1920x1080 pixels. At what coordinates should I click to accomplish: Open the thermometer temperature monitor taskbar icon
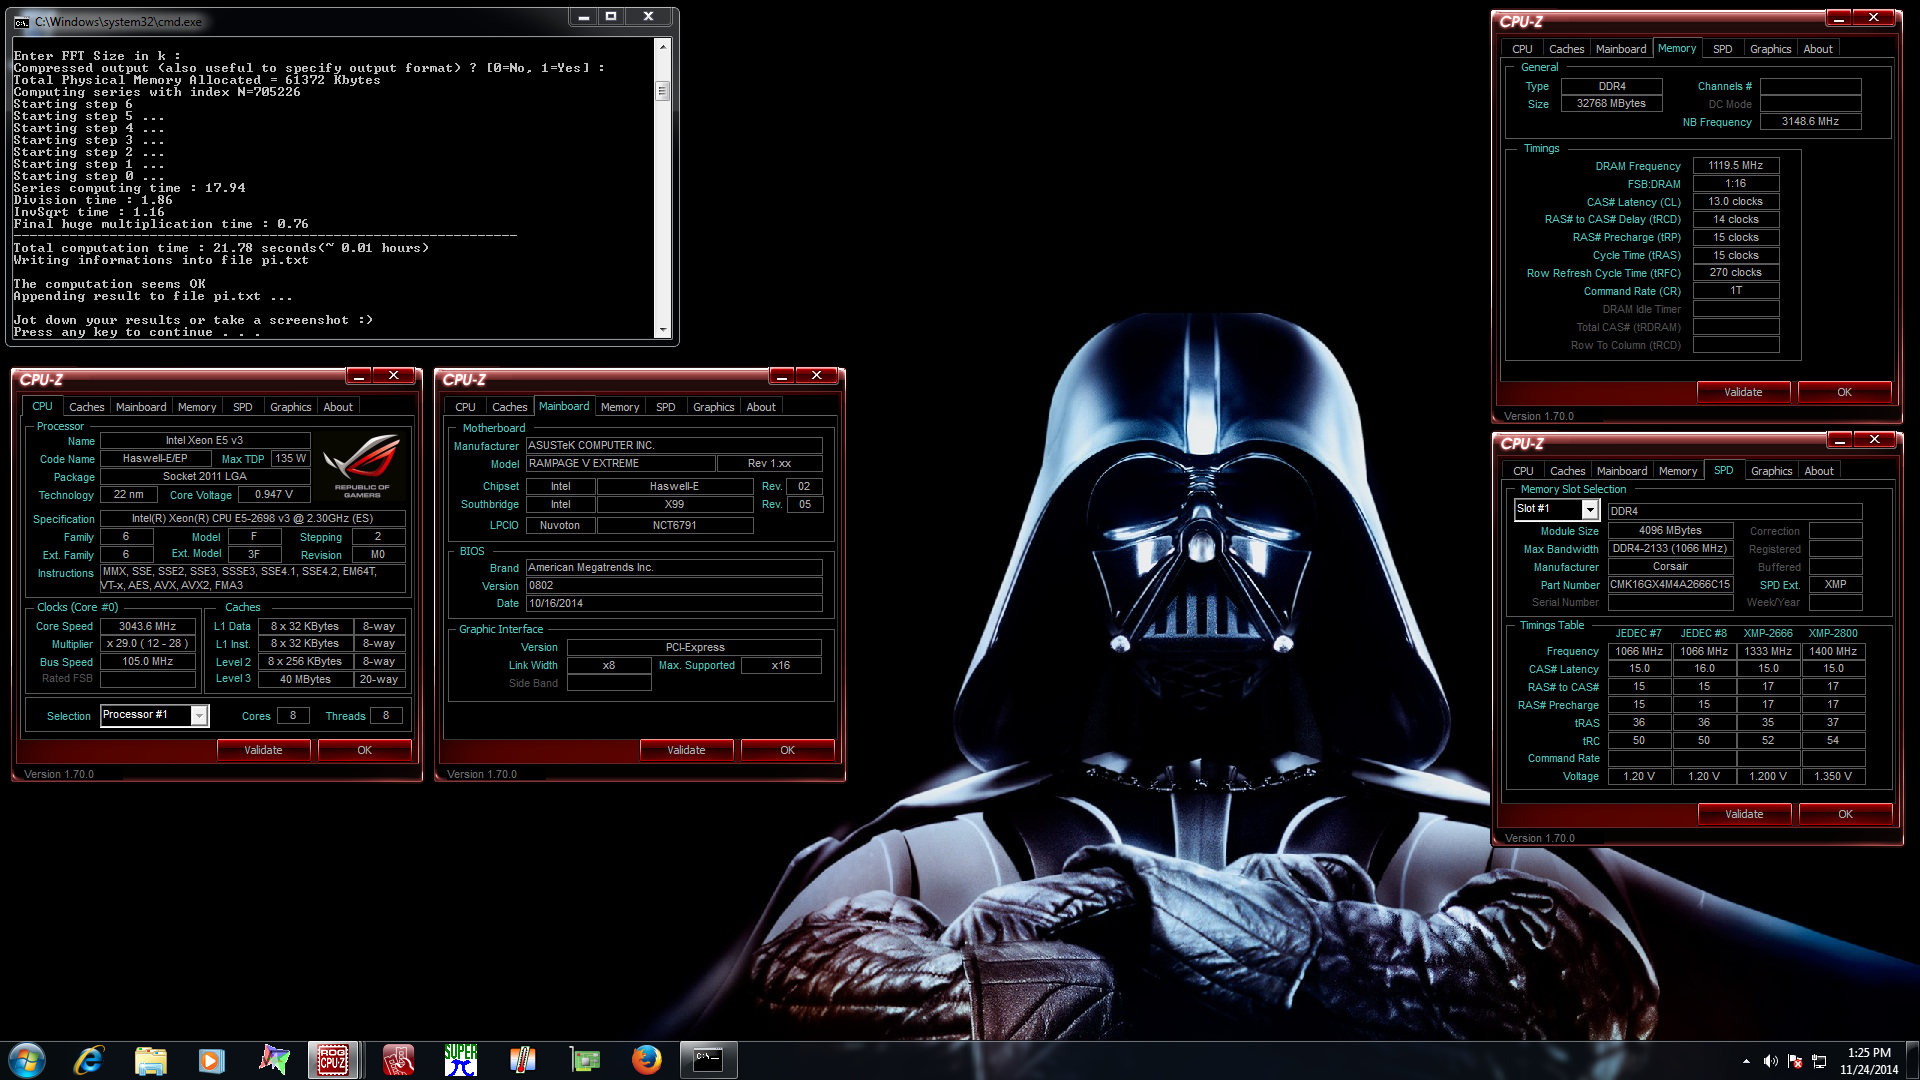pyautogui.click(x=522, y=1060)
